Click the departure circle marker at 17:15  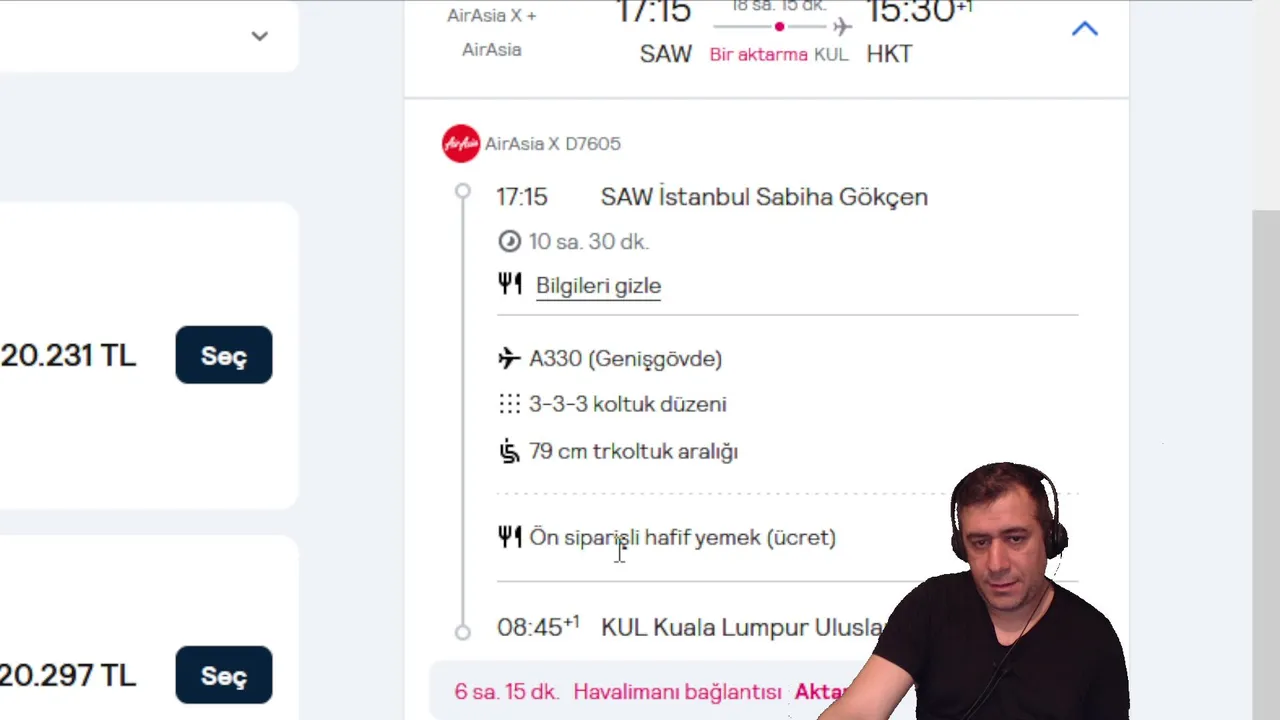[462, 191]
